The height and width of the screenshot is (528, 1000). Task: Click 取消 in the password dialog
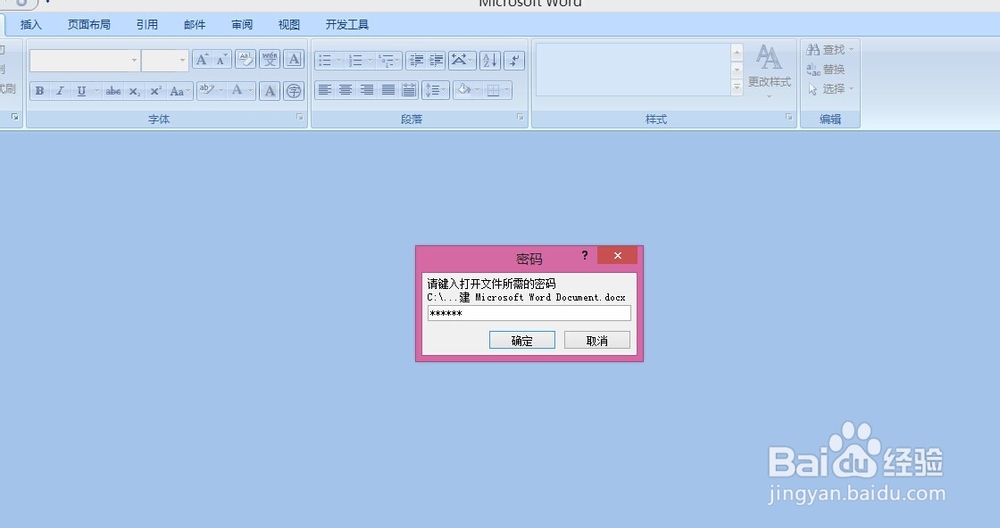[597, 341]
